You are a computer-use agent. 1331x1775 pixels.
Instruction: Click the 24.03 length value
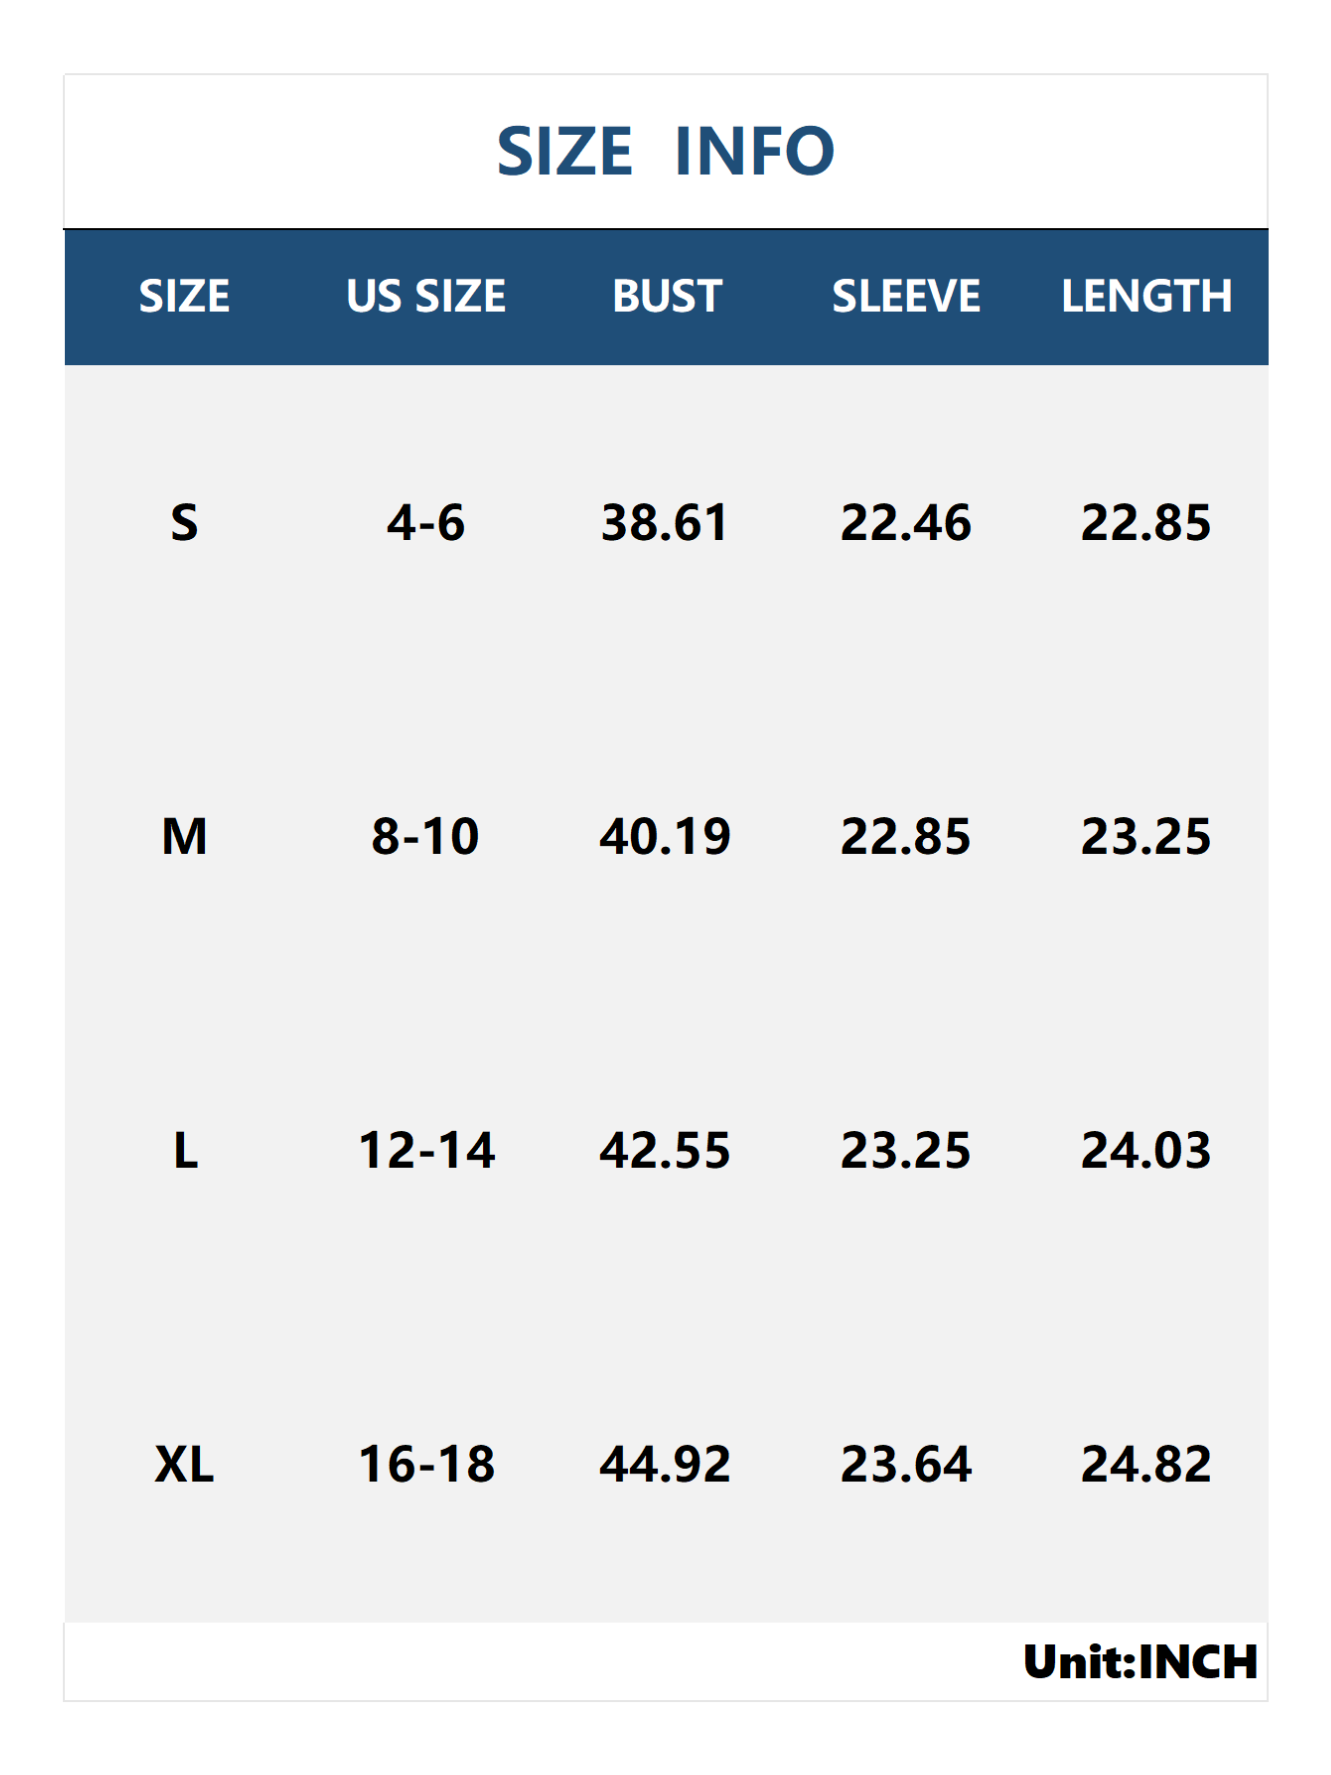[1146, 1150]
